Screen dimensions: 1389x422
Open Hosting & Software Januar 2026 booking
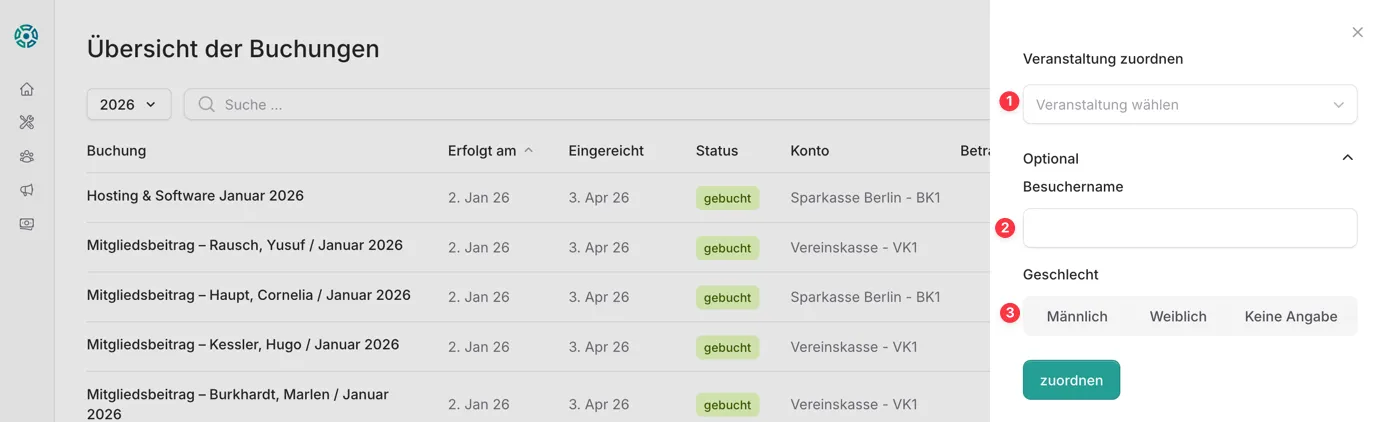(x=195, y=196)
